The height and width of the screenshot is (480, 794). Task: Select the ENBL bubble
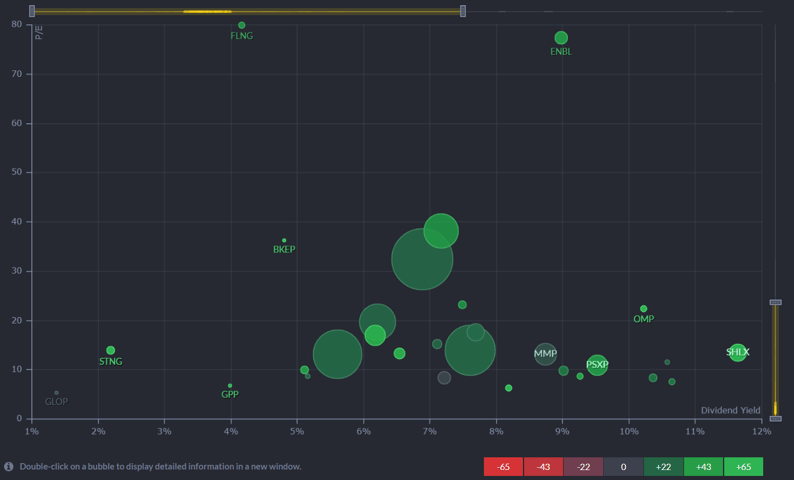pos(561,38)
